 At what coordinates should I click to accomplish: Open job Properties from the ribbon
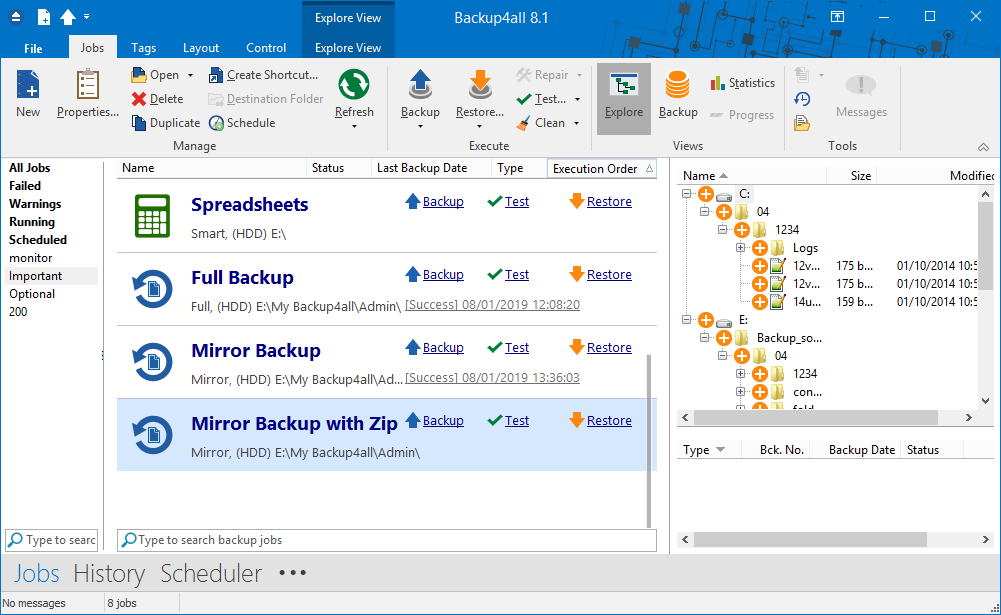87,93
